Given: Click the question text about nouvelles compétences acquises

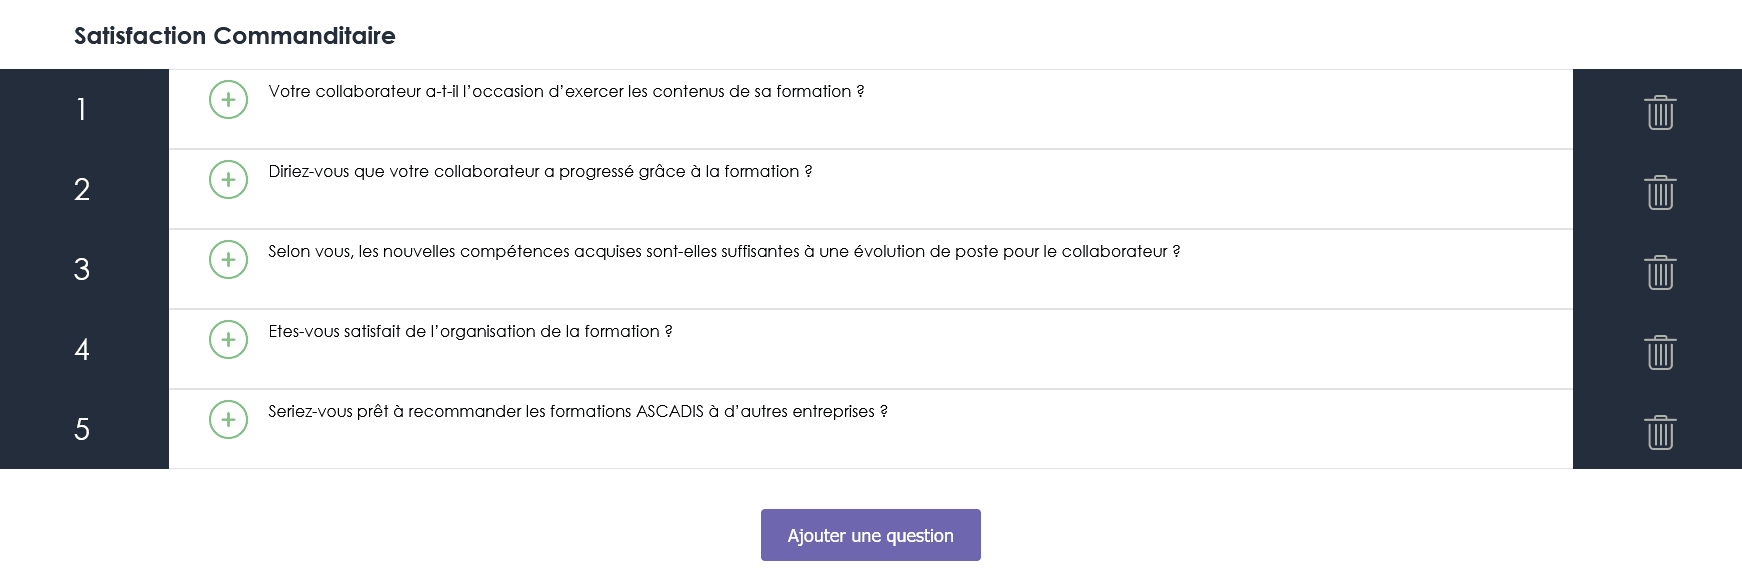Looking at the screenshot, I should (723, 253).
